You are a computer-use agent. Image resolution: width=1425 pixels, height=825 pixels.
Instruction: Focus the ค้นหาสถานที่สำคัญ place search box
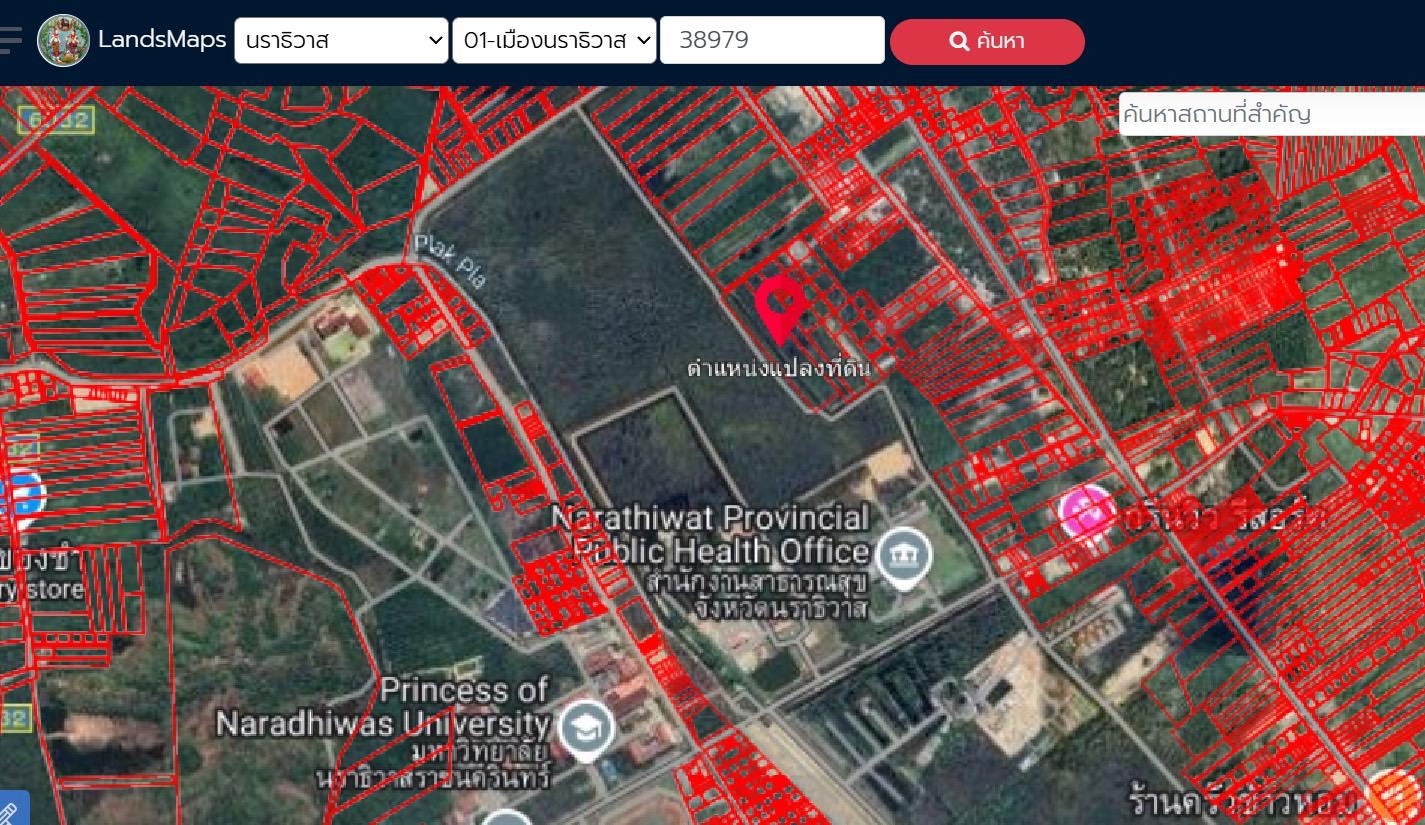(1272, 114)
